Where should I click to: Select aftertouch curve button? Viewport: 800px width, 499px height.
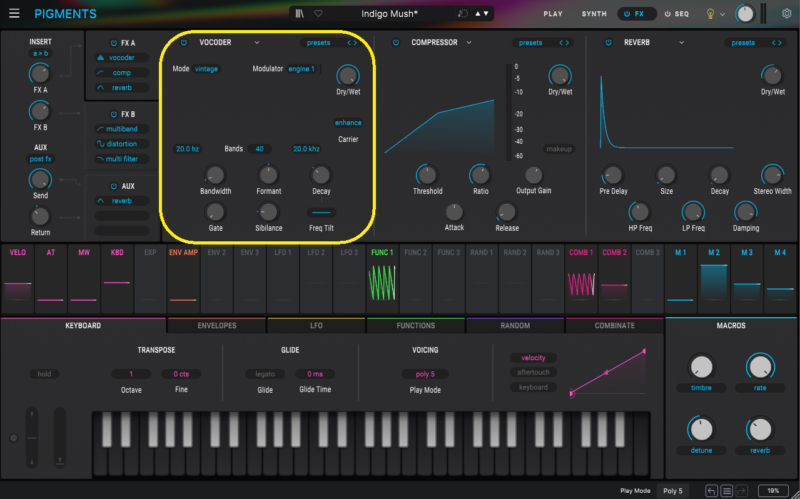pyautogui.click(x=533, y=372)
